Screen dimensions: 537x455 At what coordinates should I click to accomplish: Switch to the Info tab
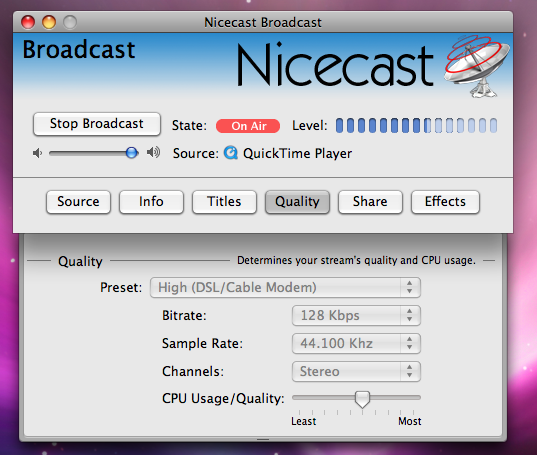pyautogui.click(x=151, y=202)
